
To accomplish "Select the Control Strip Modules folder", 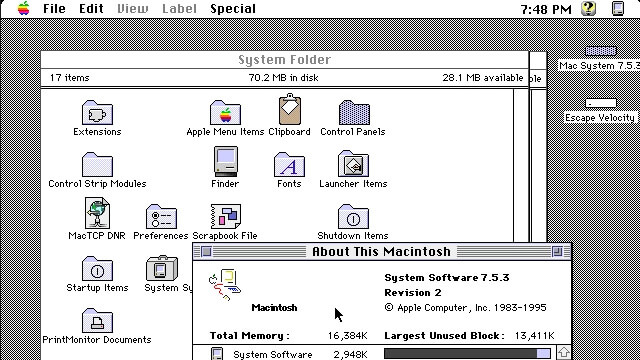I will coord(97,164).
